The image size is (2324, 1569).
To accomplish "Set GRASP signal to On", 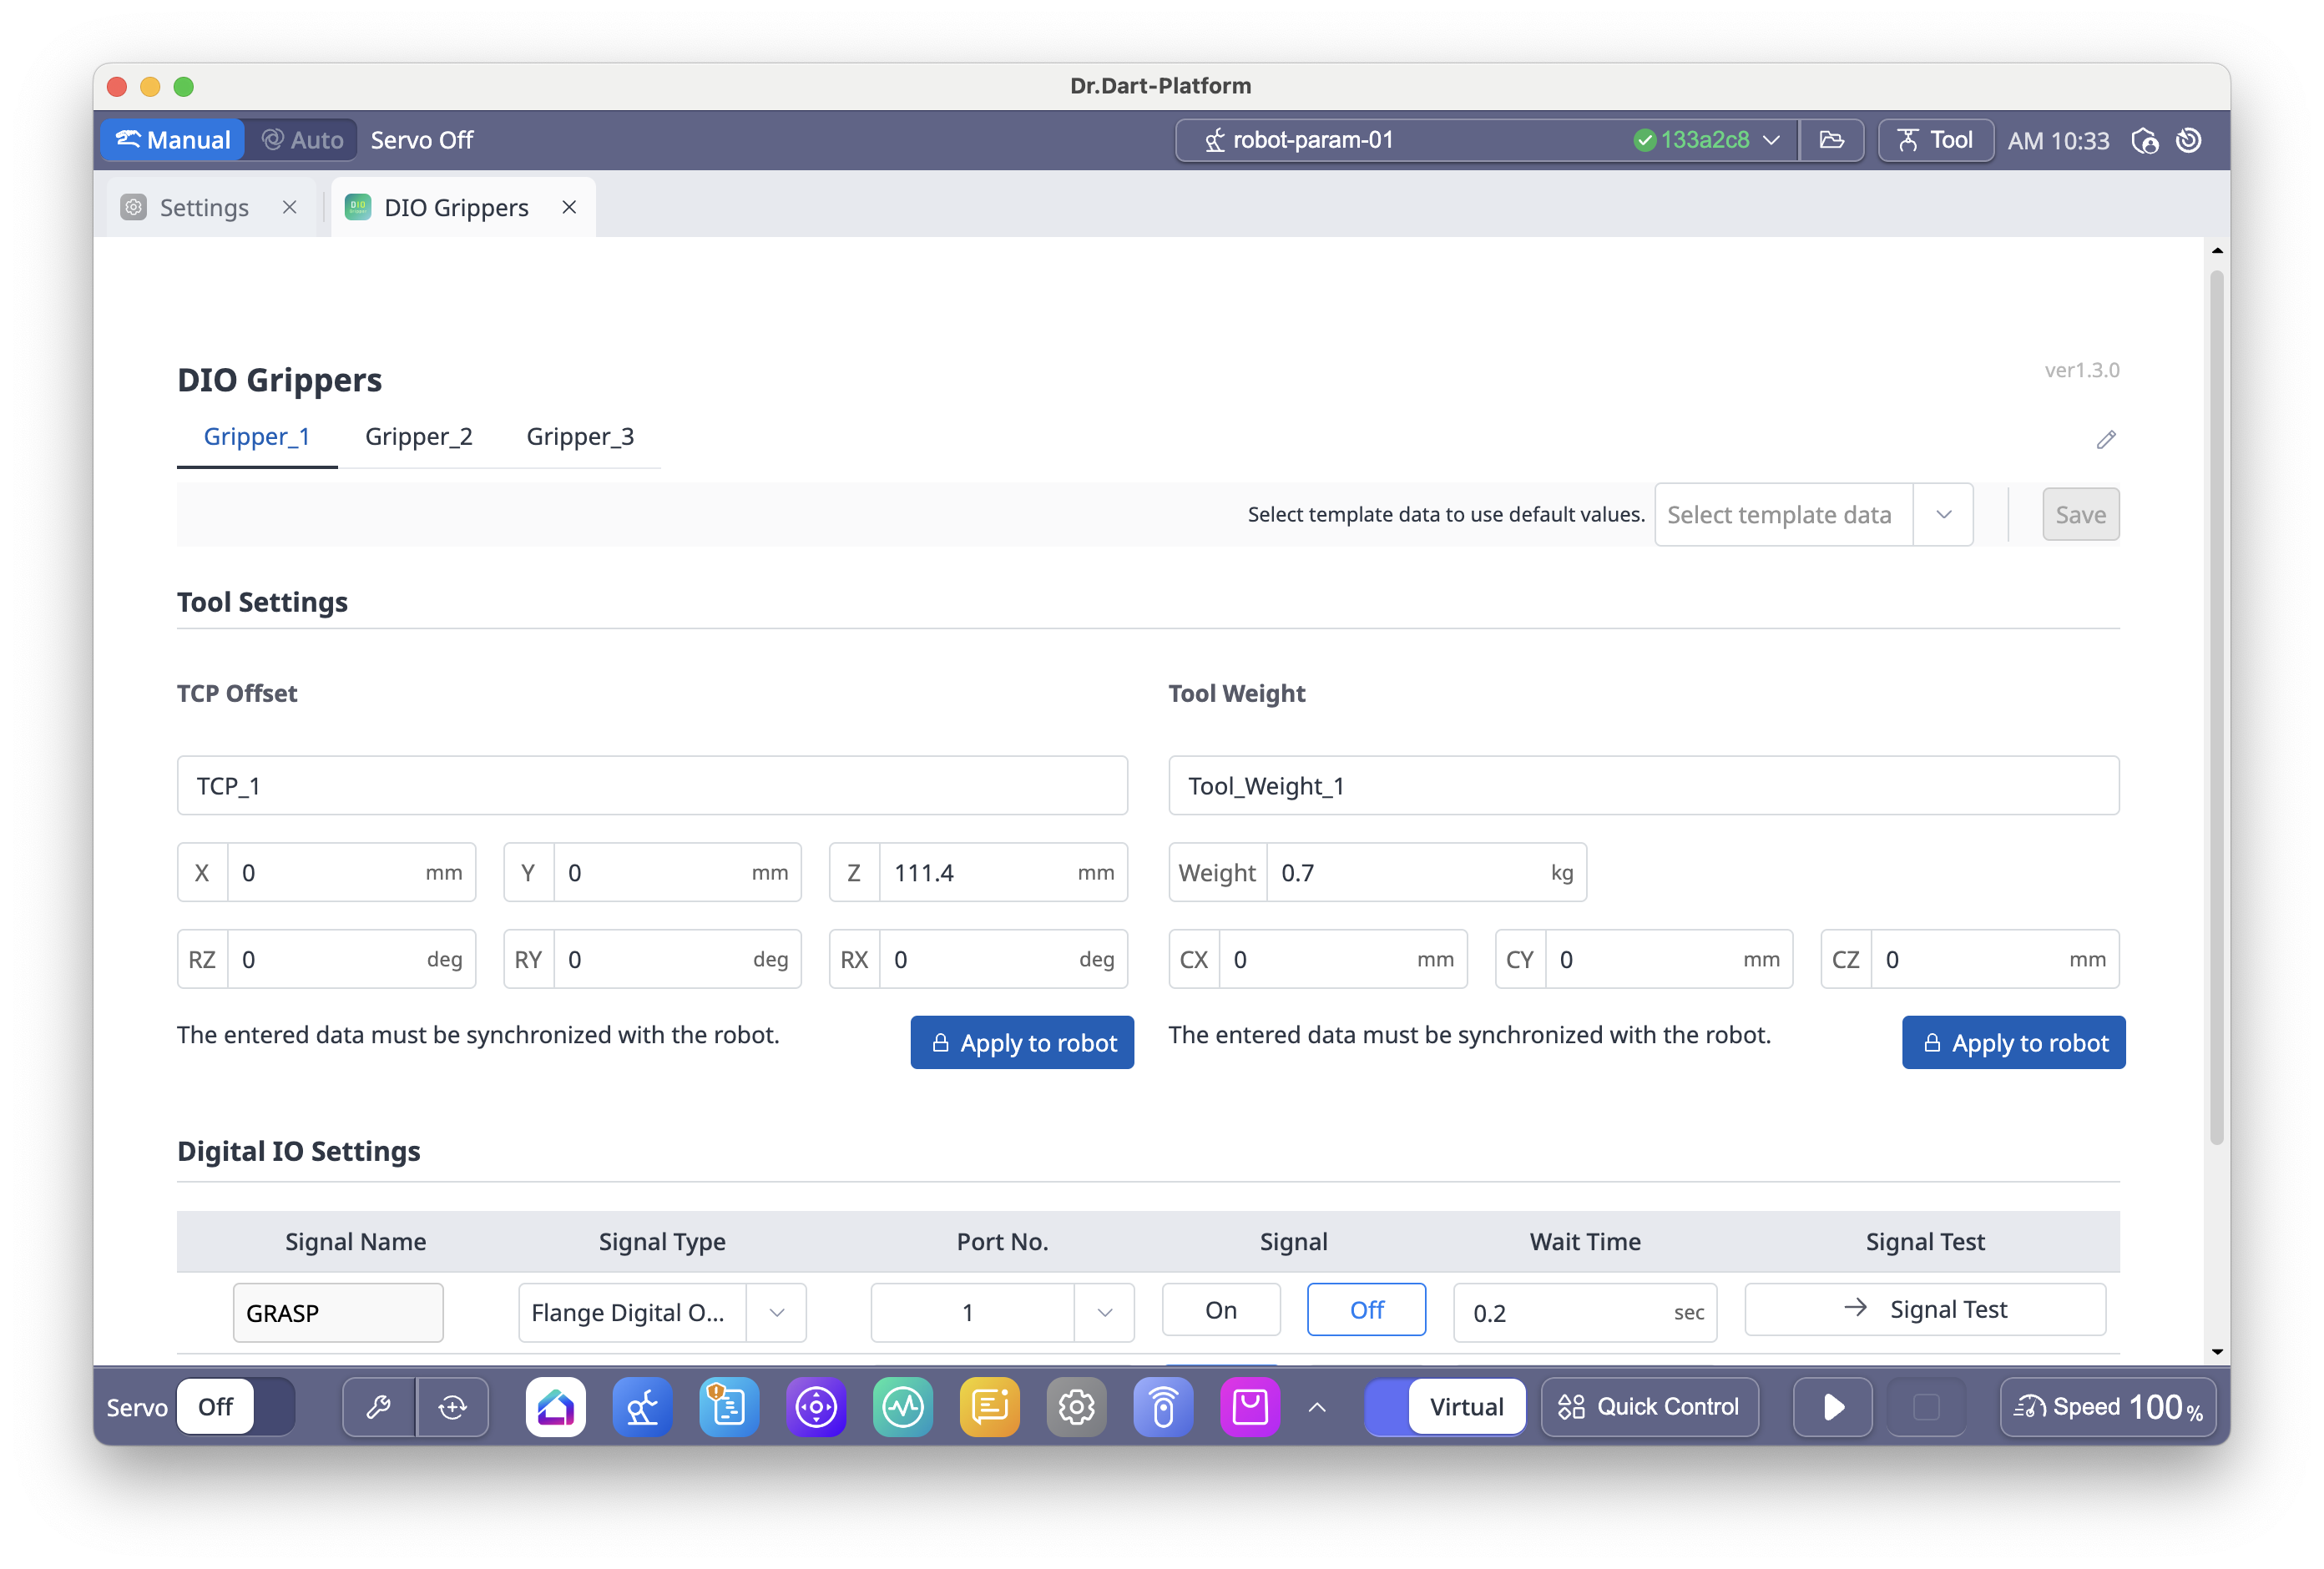I will pyautogui.click(x=1221, y=1310).
